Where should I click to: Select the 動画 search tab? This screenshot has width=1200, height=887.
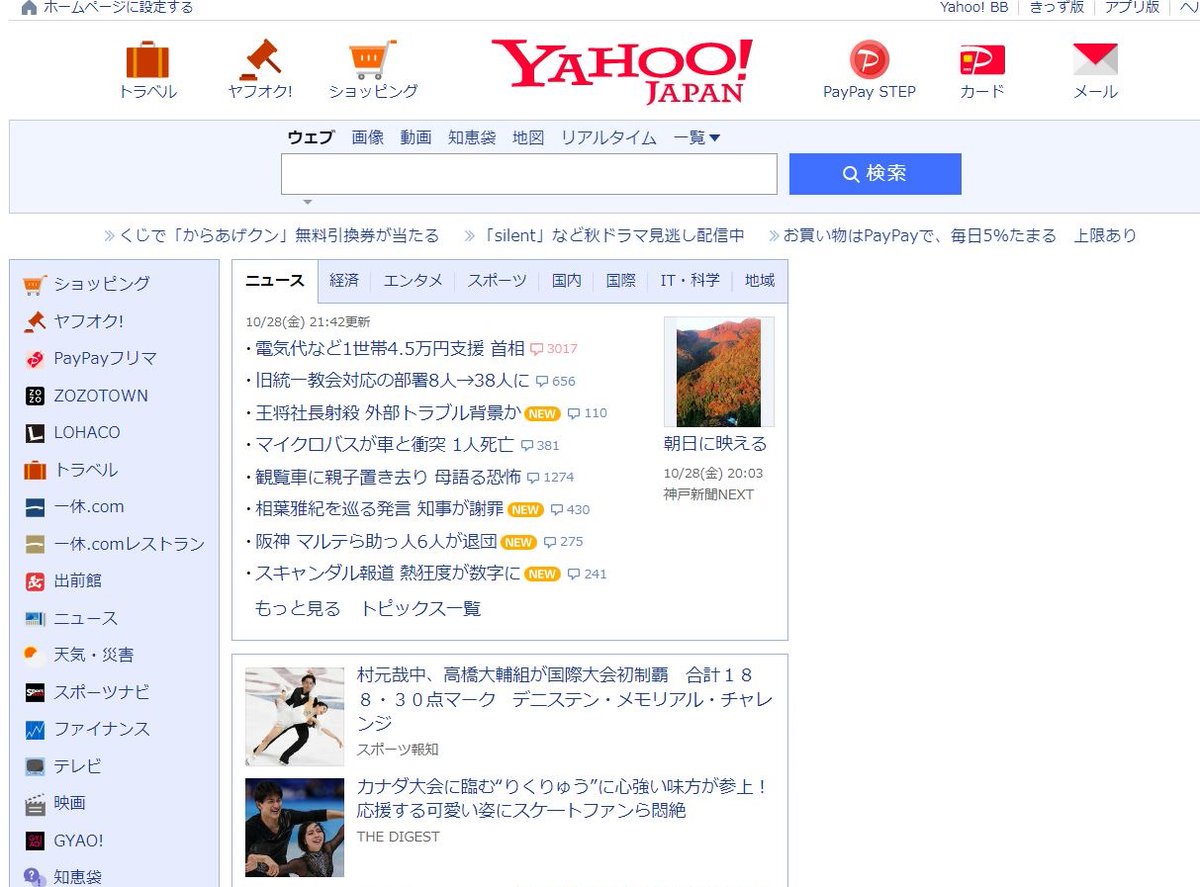click(x=416, y=138)
